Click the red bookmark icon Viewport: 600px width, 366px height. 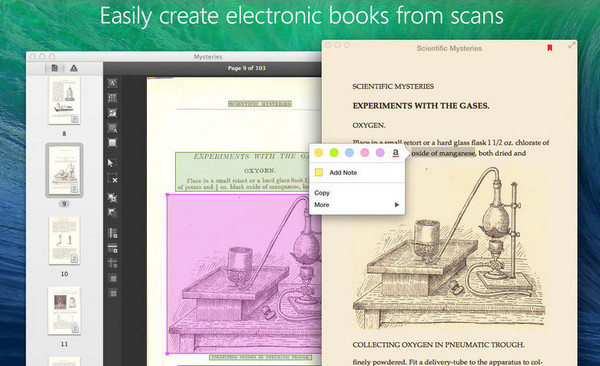pos(549,48)
